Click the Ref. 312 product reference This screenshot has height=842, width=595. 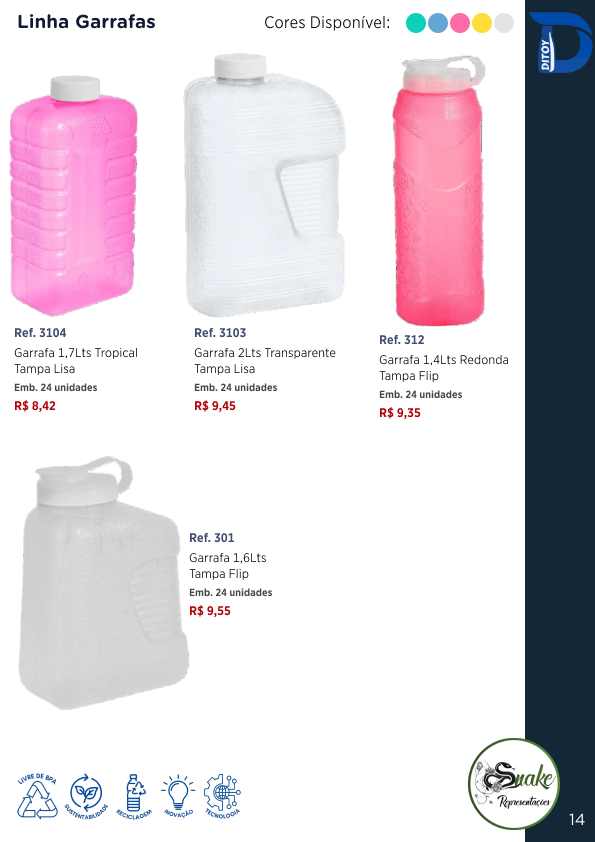point(402,340)
